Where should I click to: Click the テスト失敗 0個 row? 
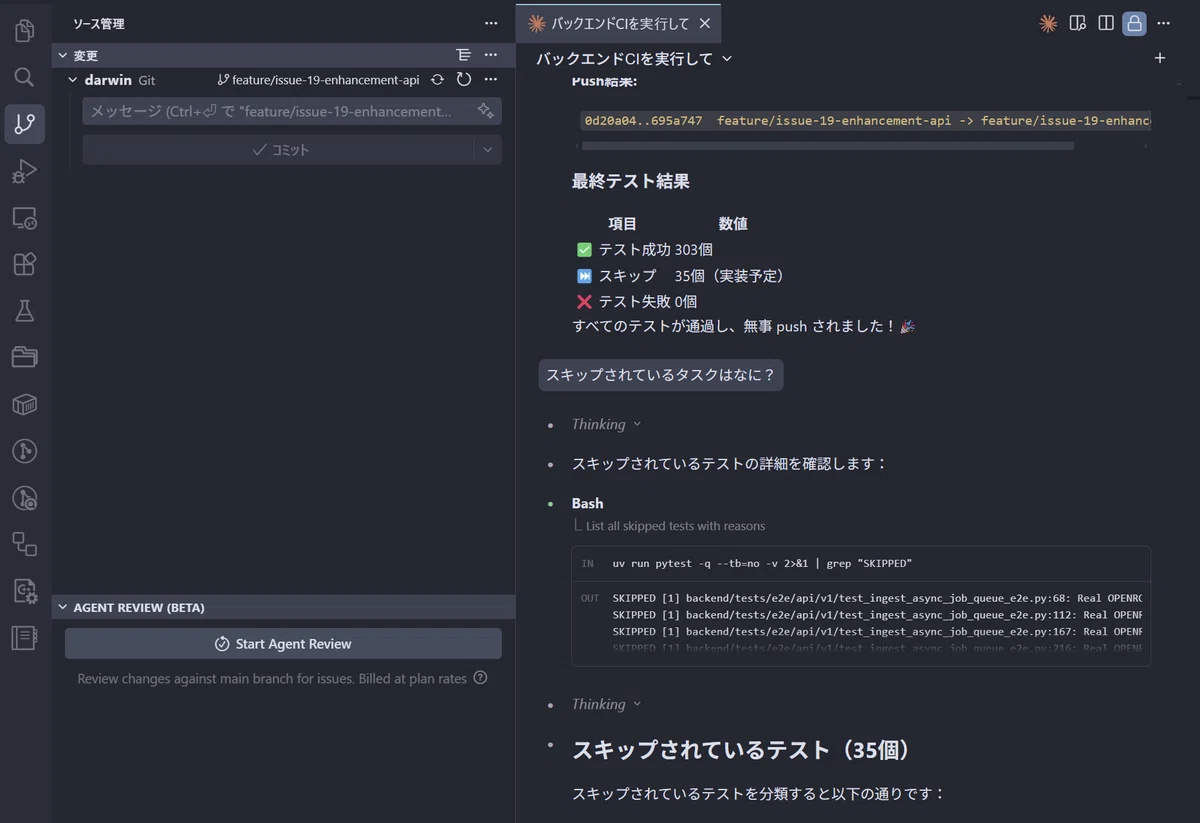[637, 301]
